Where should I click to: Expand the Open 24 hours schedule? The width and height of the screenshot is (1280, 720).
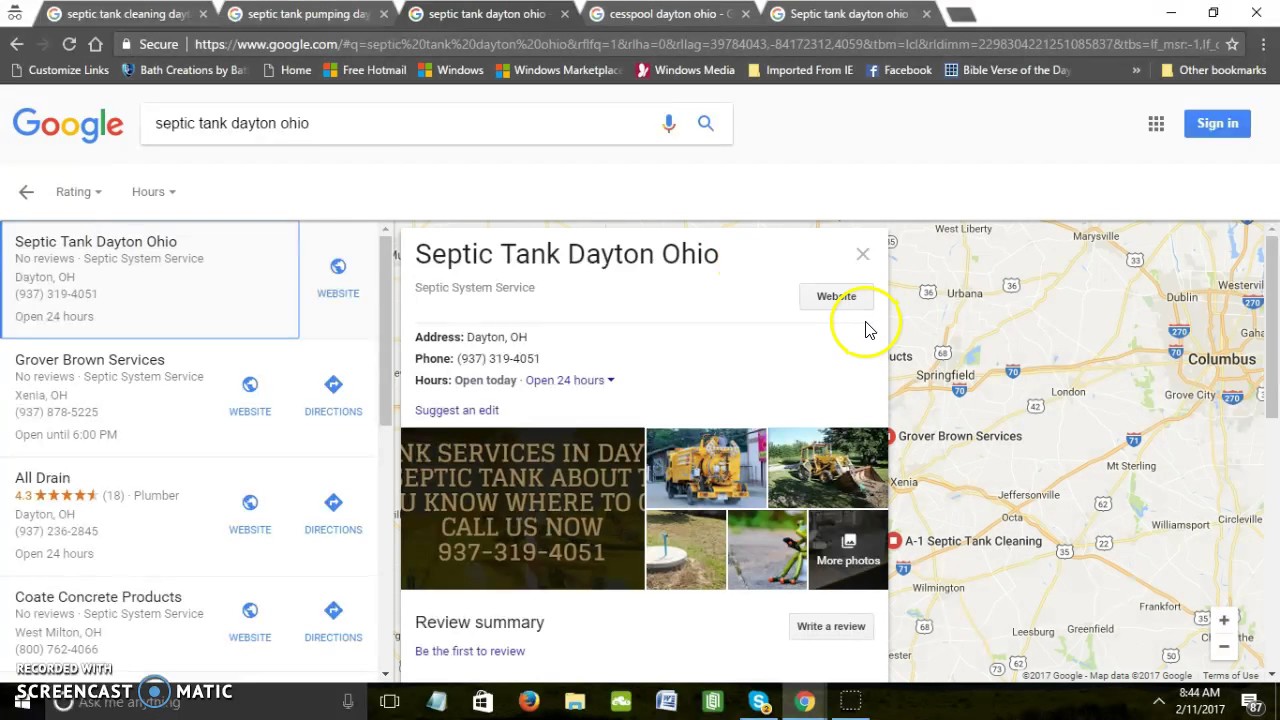[570, 380]
